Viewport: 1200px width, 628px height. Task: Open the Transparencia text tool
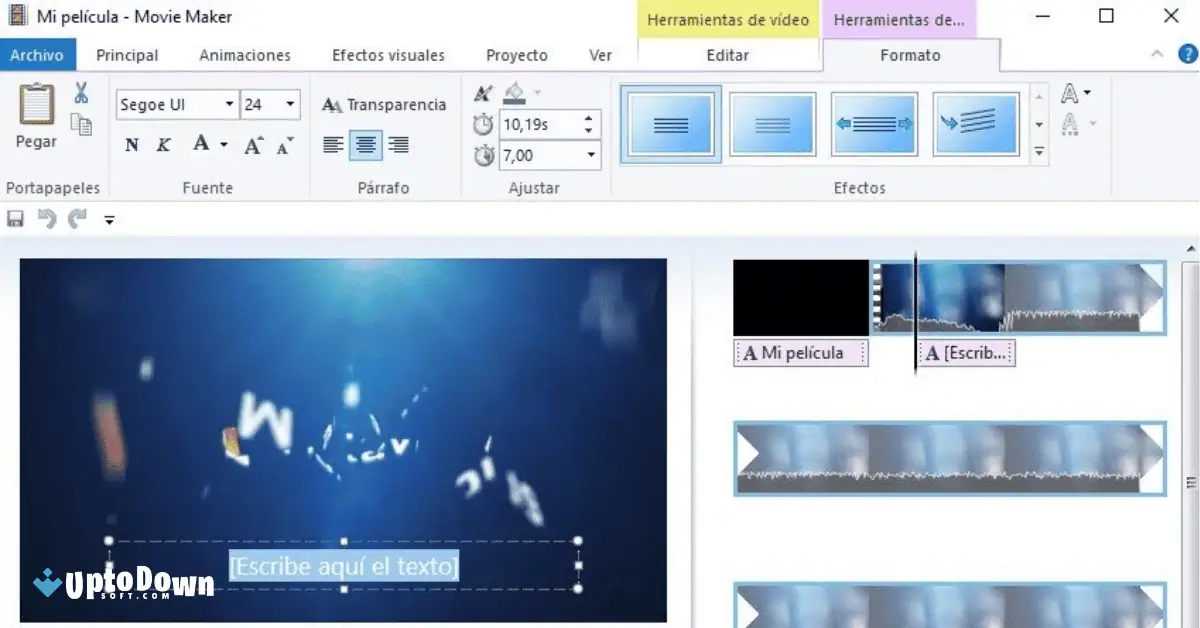[x=384, y=104]
